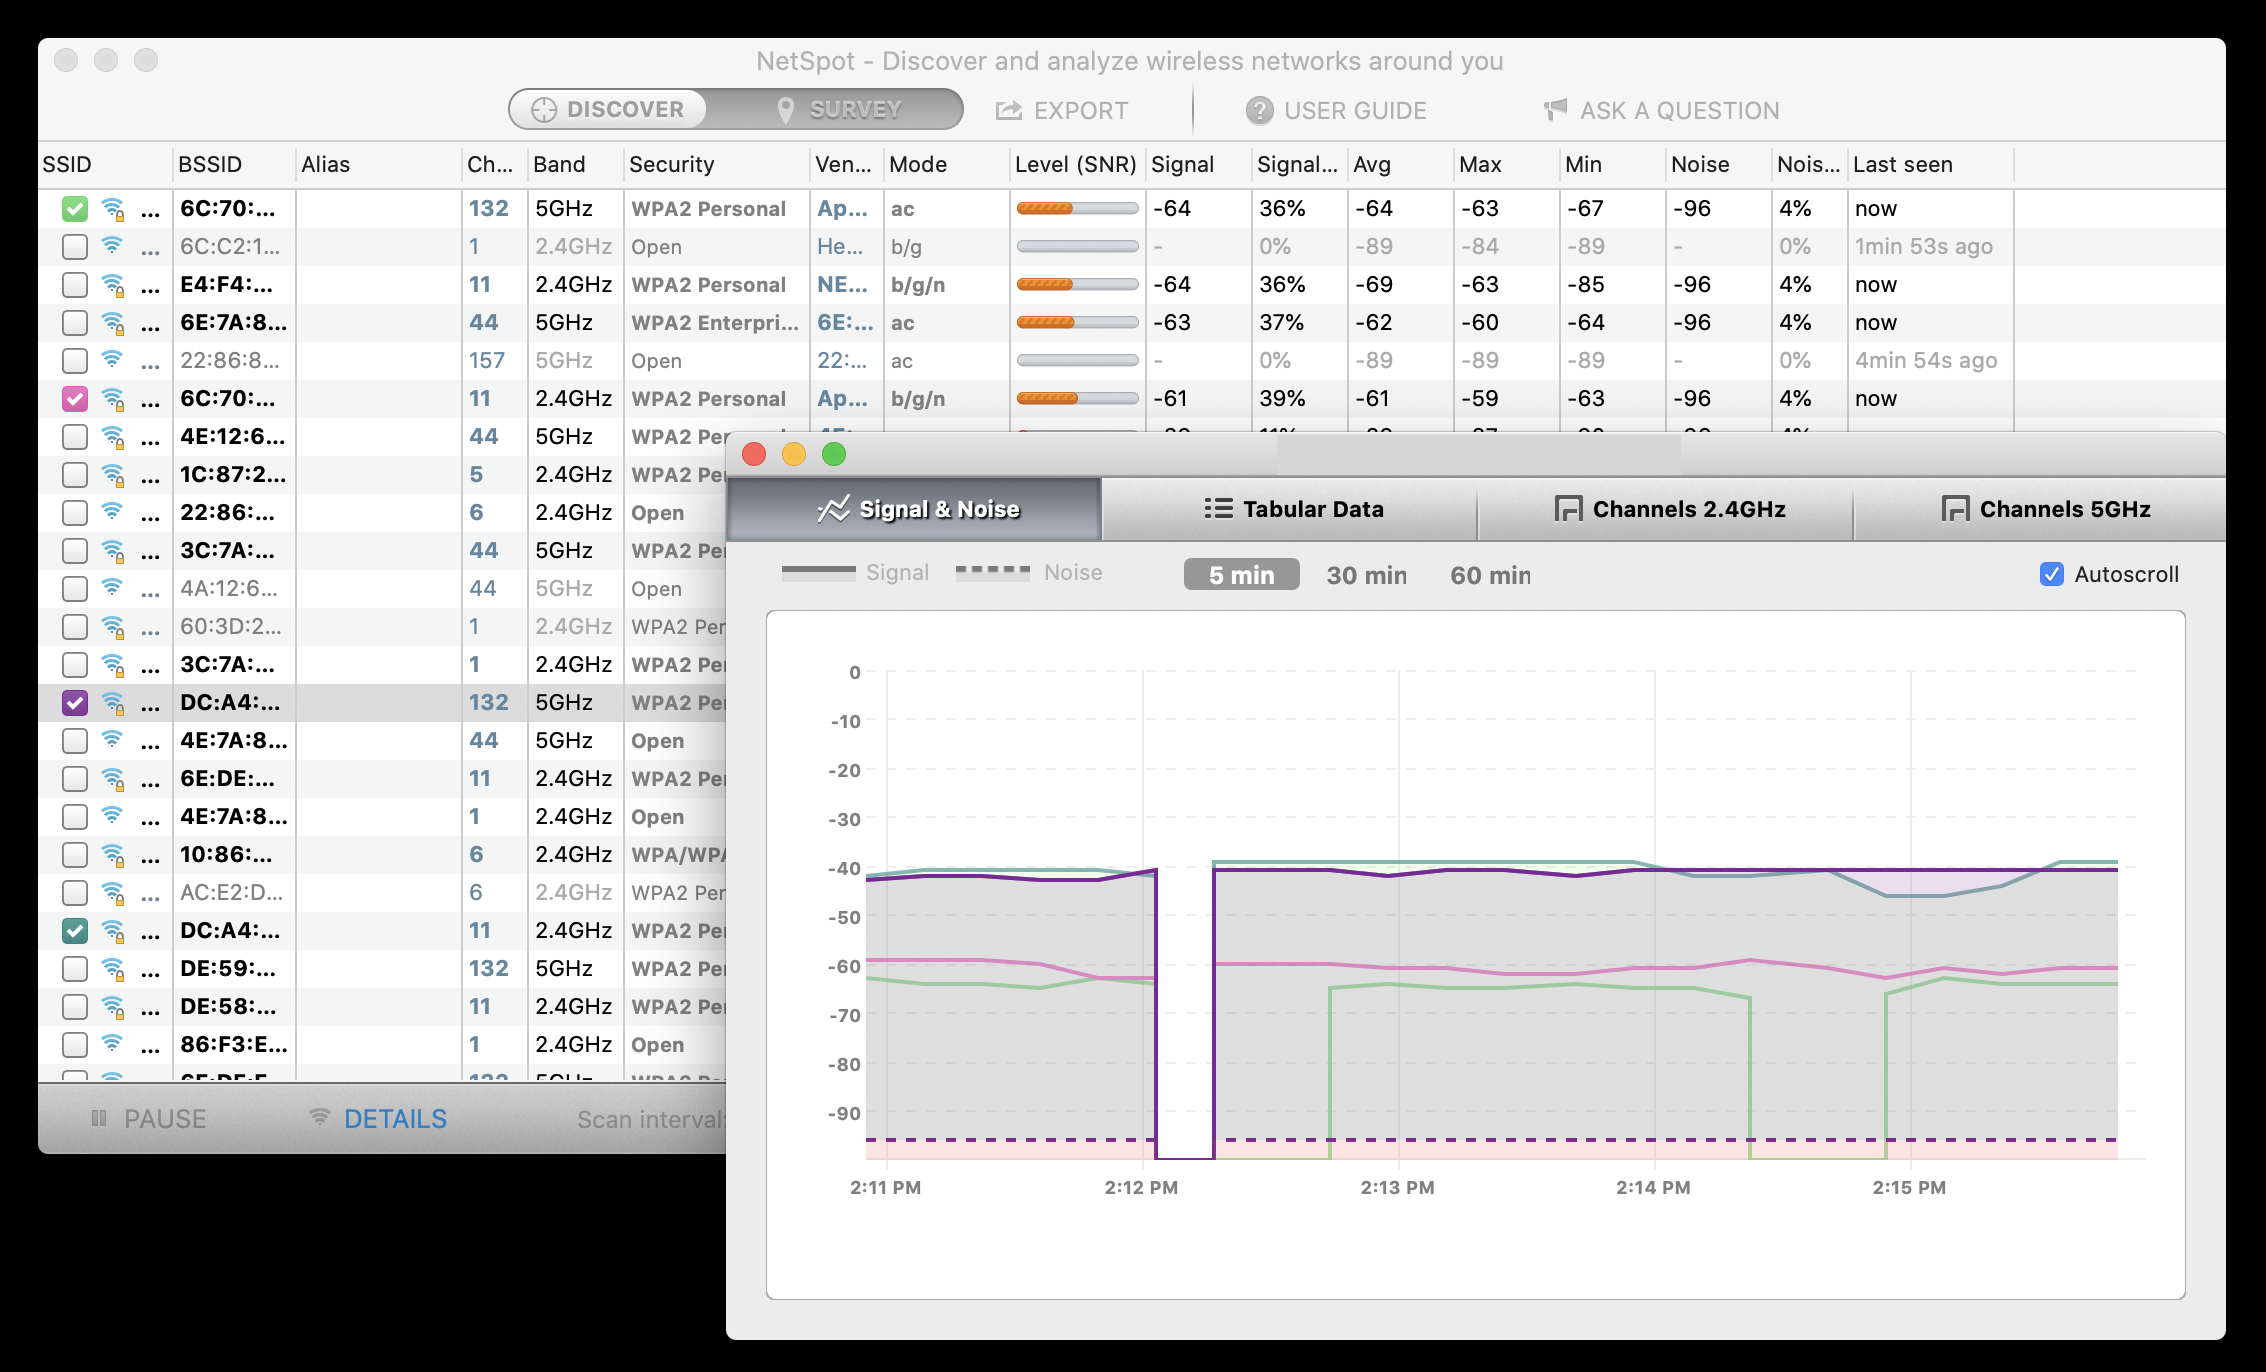Select the 3C:7A channel 44 network row

(382, 551)
